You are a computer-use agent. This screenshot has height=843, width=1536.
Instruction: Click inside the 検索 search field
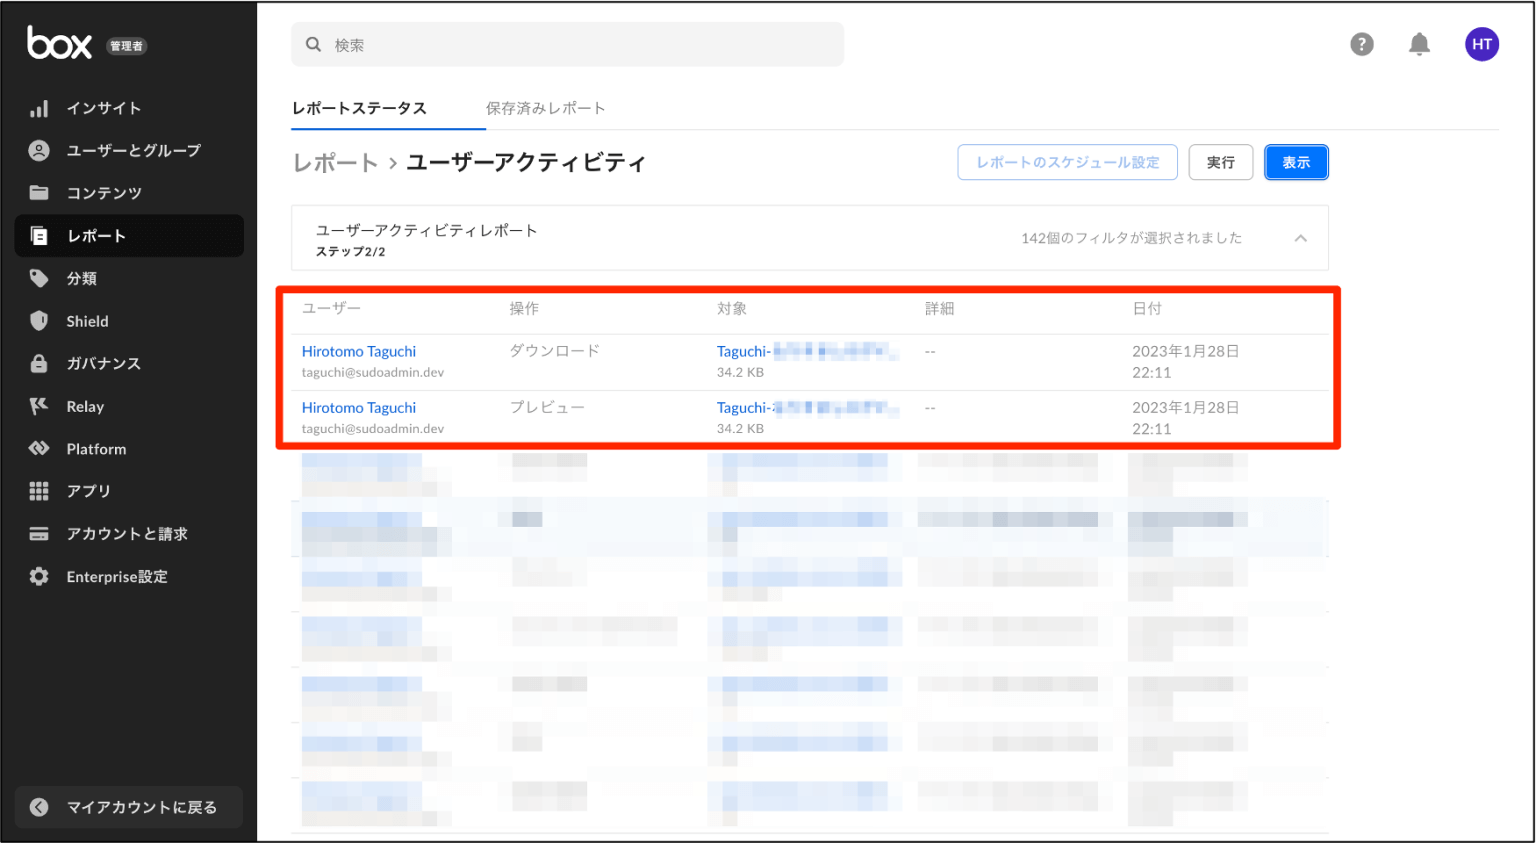[567, 44]
